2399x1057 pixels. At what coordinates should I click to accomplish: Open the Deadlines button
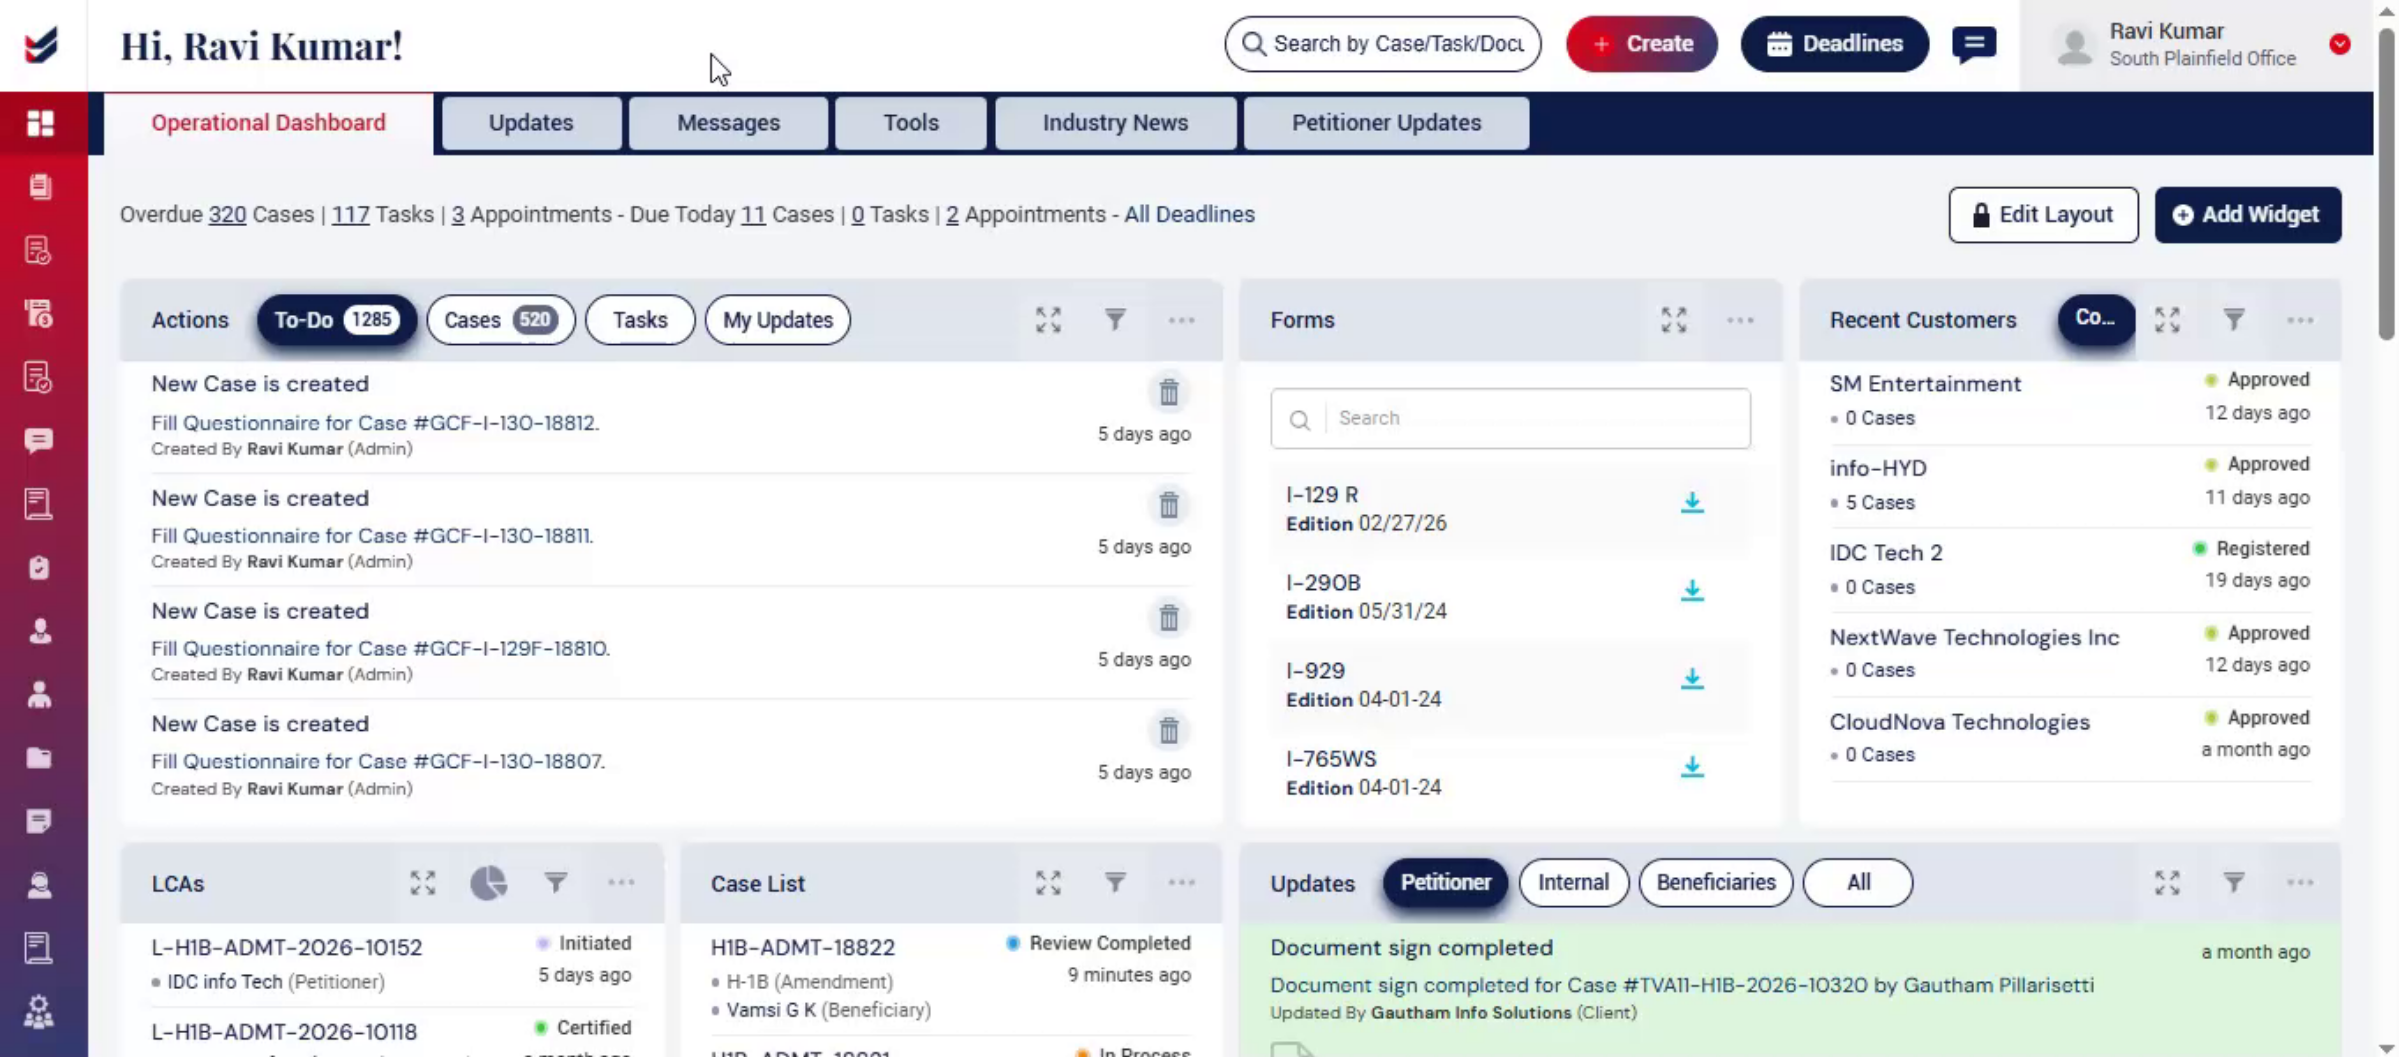coord(1835,44)
